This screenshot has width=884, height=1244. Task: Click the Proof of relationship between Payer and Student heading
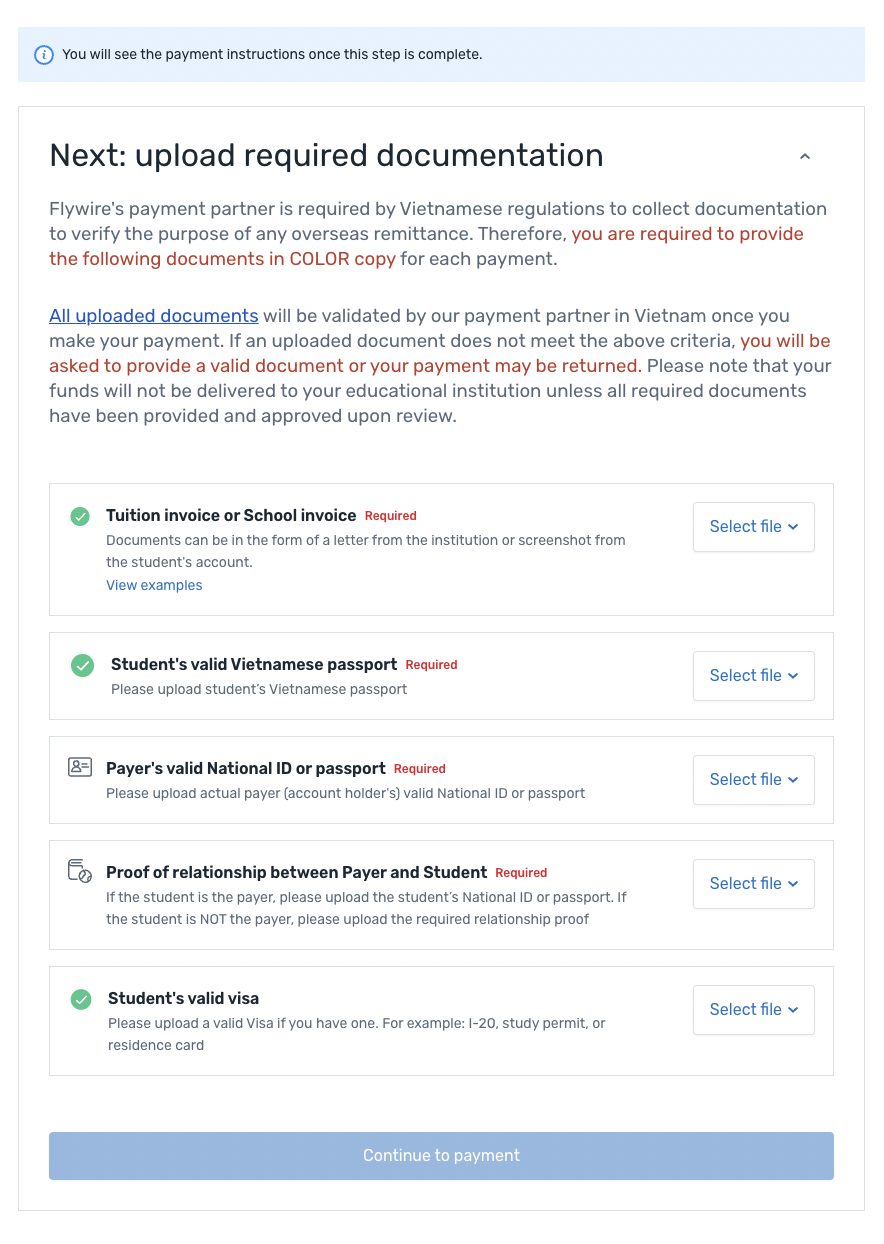296,872
